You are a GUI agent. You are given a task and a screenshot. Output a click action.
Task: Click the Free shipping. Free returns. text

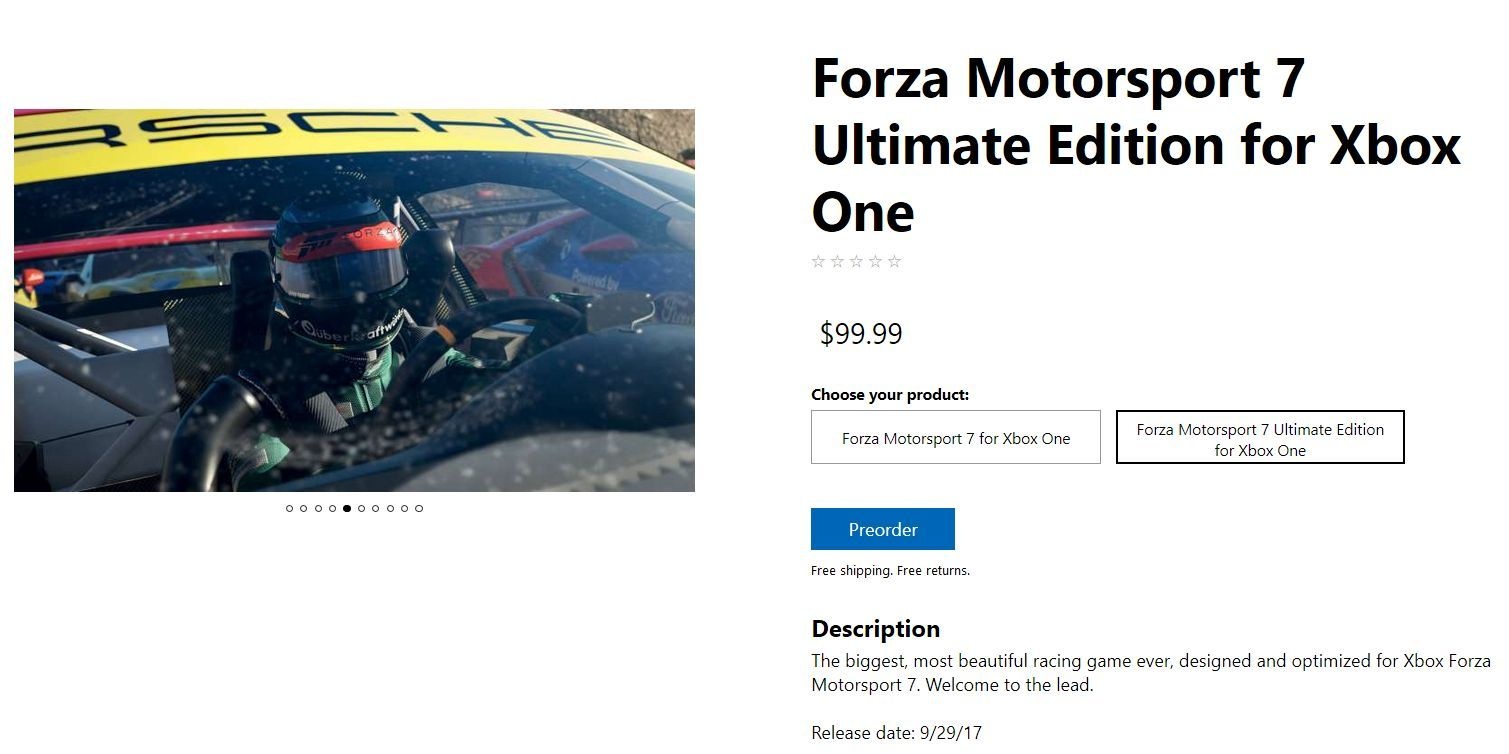(890, 571)
